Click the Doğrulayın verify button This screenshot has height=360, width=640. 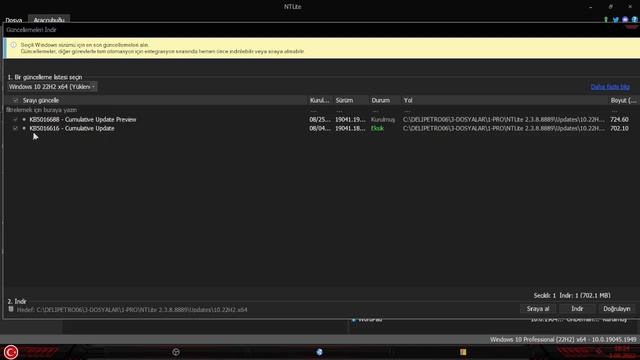pyautogui.click(x=617, y=309)
